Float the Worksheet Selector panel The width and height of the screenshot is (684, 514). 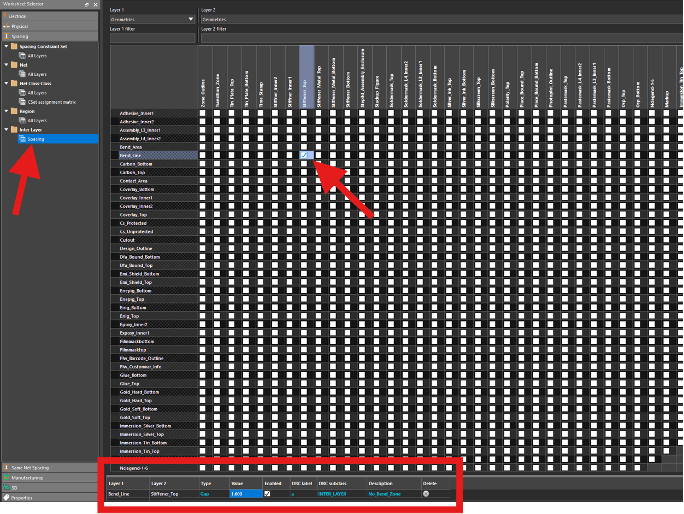87,4
